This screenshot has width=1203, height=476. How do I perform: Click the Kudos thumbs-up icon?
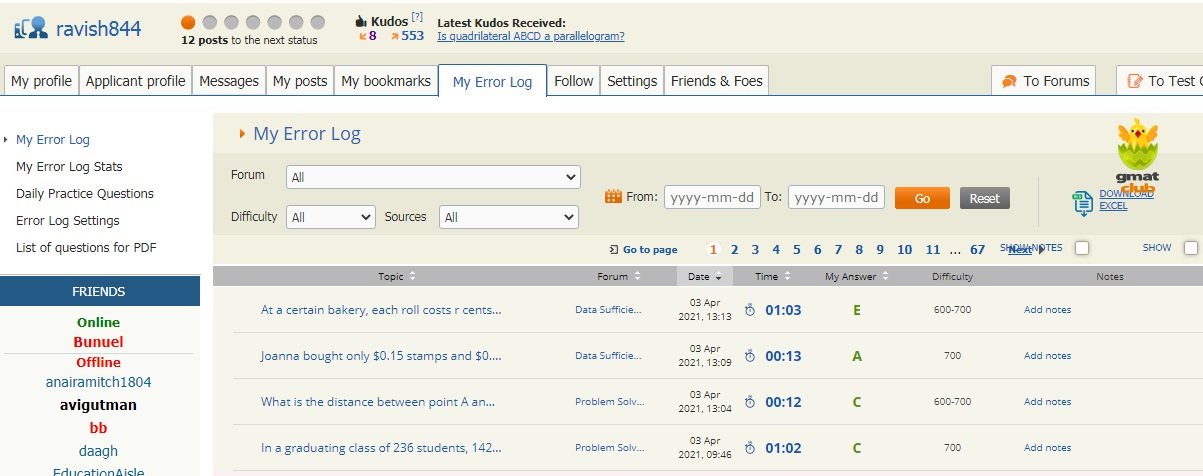362,20
